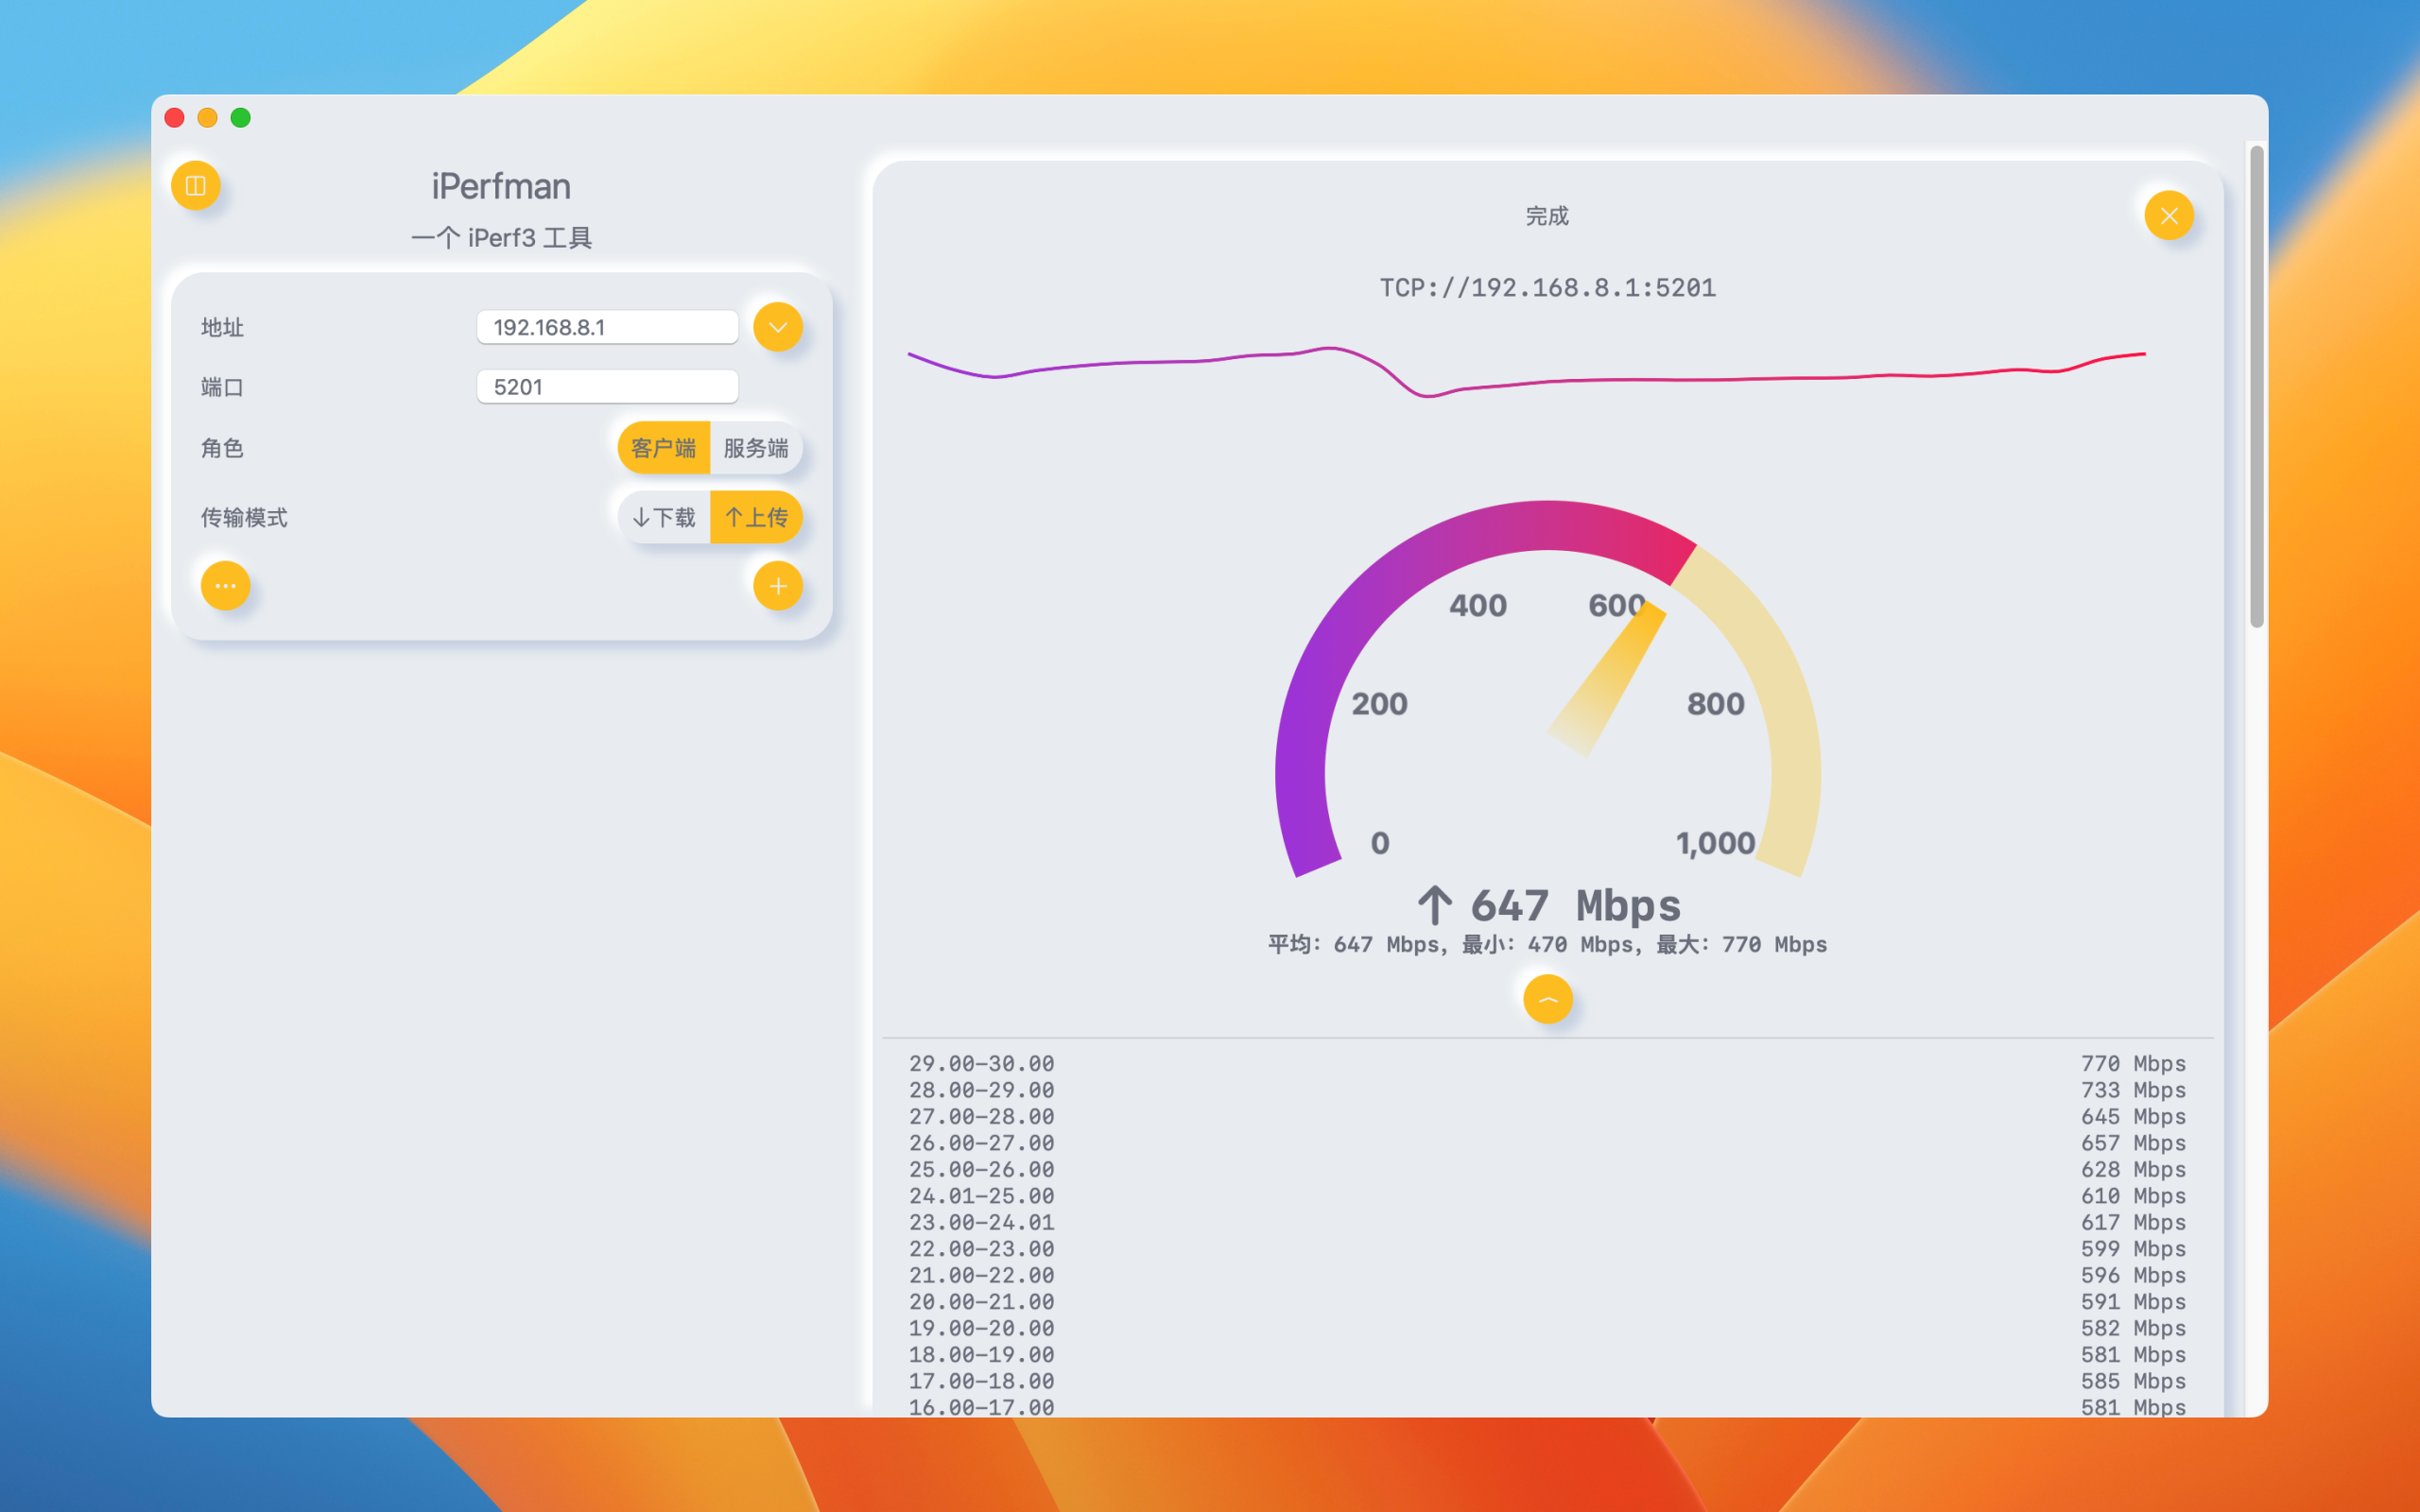
Task: Click the window's vertical scrollbar
Action: pos(2256,387)
